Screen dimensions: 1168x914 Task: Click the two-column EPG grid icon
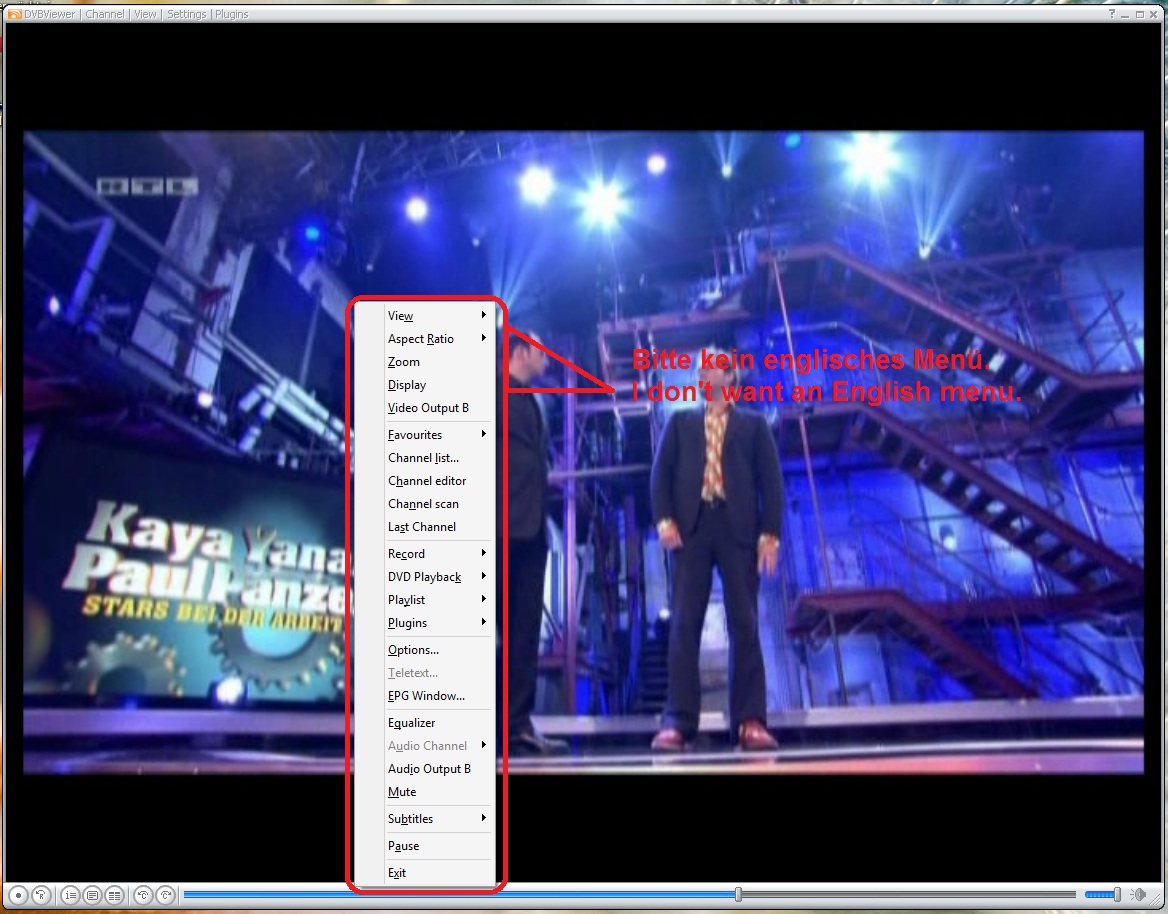pos(115,895)
